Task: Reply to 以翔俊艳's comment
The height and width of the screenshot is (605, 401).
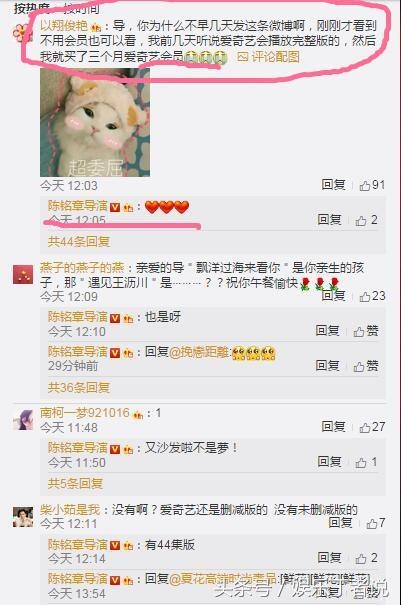Action: click(x=333, y=185)
